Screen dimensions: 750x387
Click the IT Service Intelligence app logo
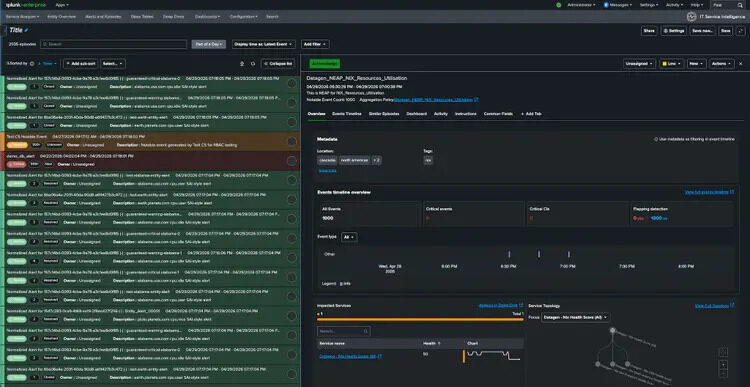[691, 17]
